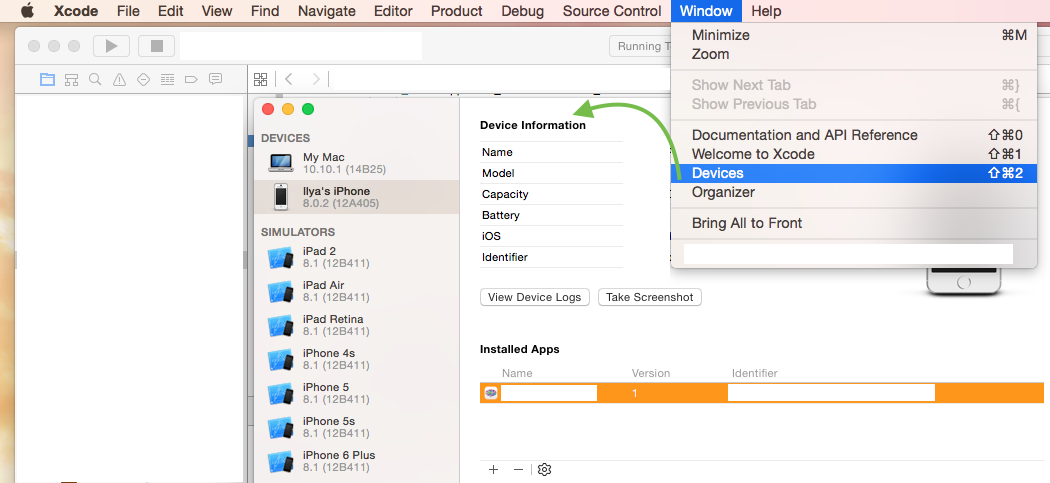This screenshot has width=1050, height=483.
Task: Select the iPad Air simulator
Action: [x=356, y=291]
